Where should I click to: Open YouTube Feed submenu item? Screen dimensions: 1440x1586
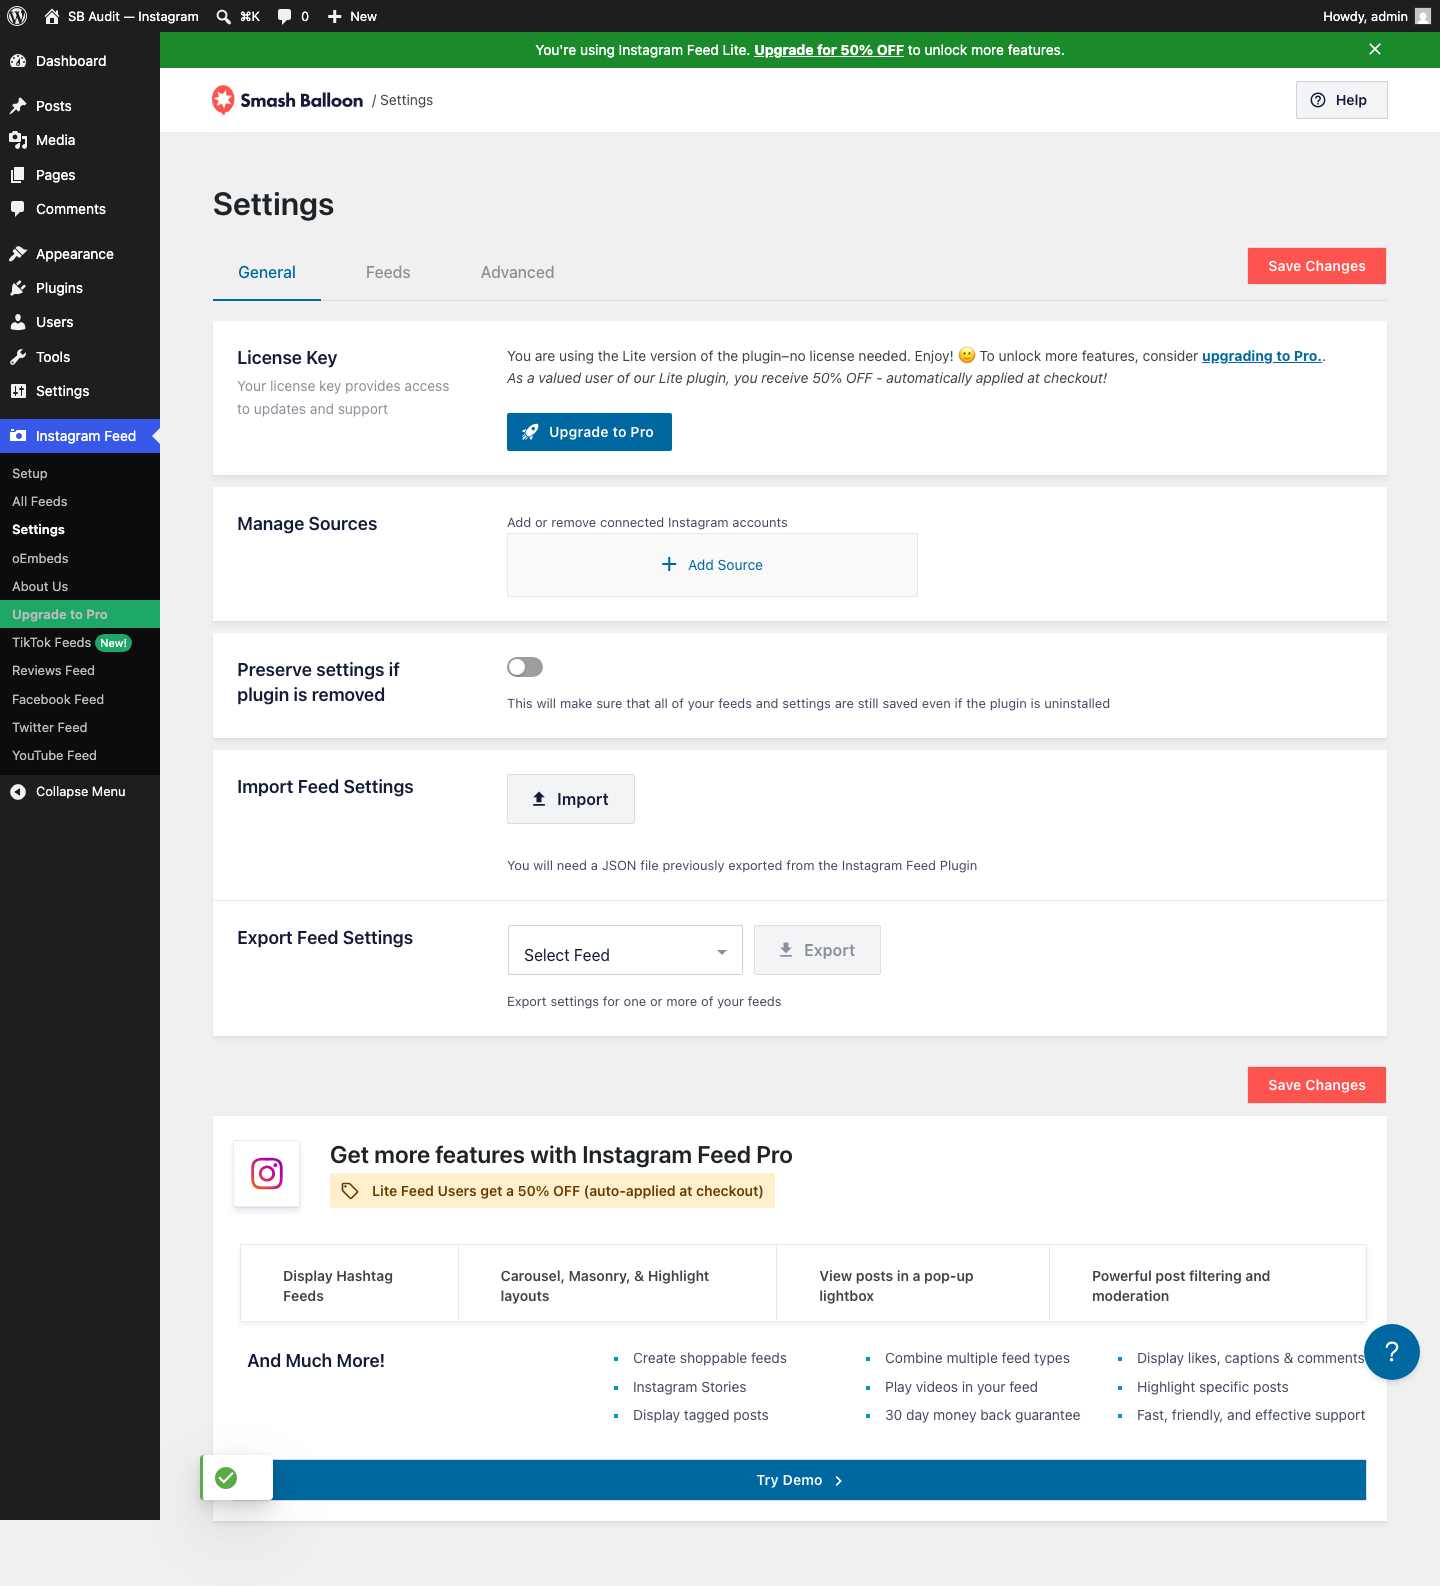[x=54, y=756]
